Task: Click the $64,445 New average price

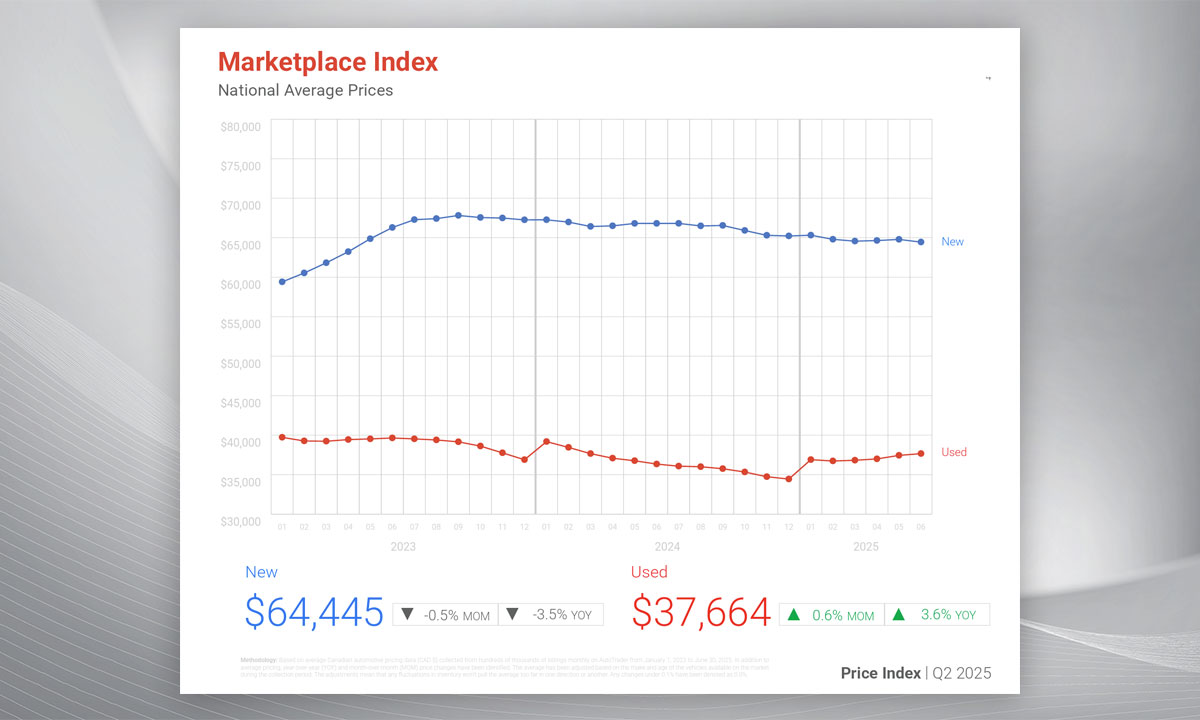Action: [x=314, y=612]
